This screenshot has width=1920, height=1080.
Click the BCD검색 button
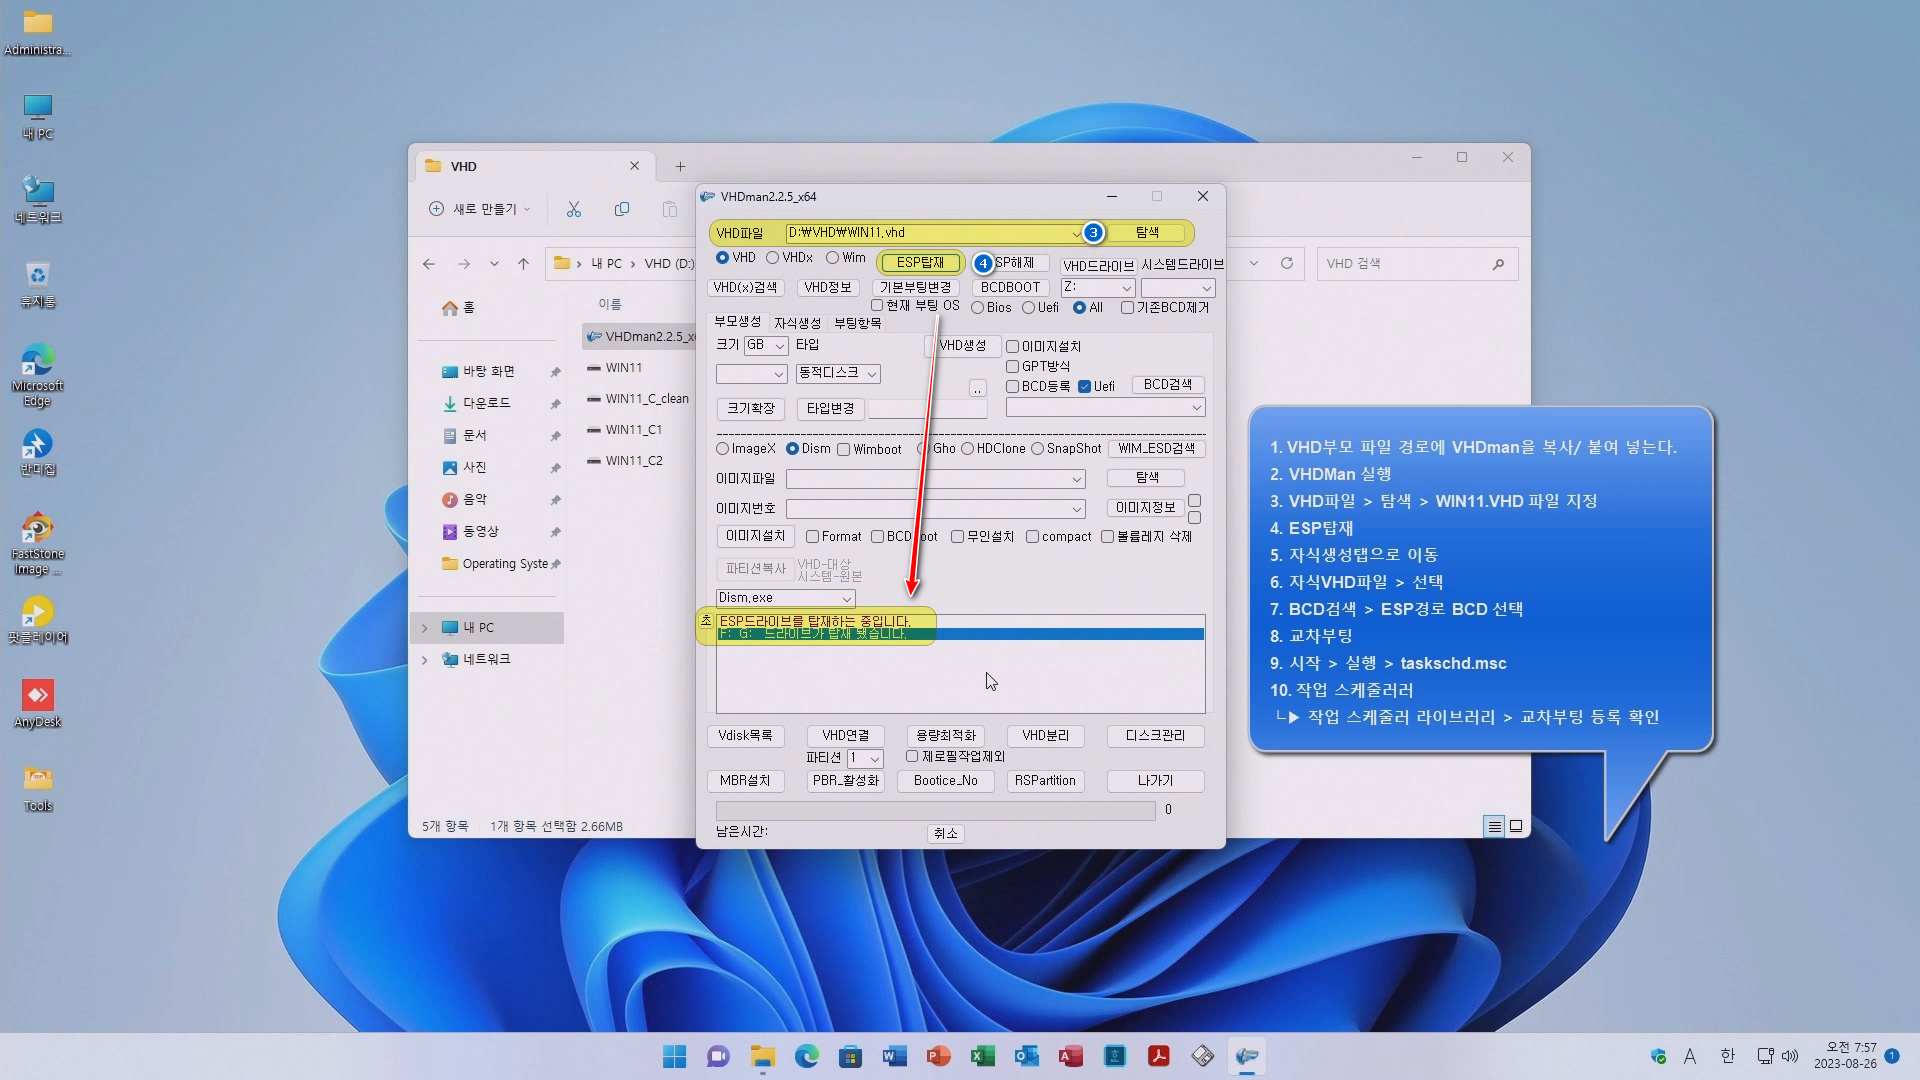pyautogui.click(x=1167, y=385)
